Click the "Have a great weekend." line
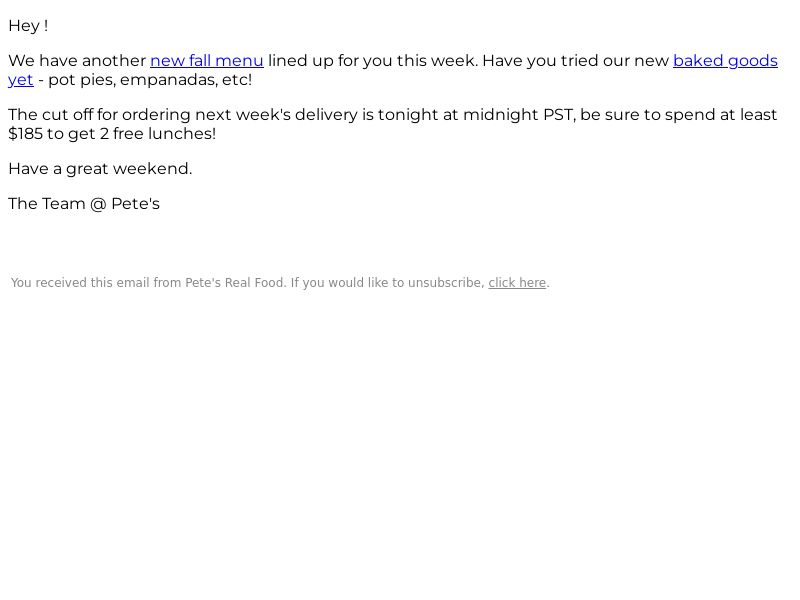This screenshot has width=800, height=600. (x=100, y=169)
